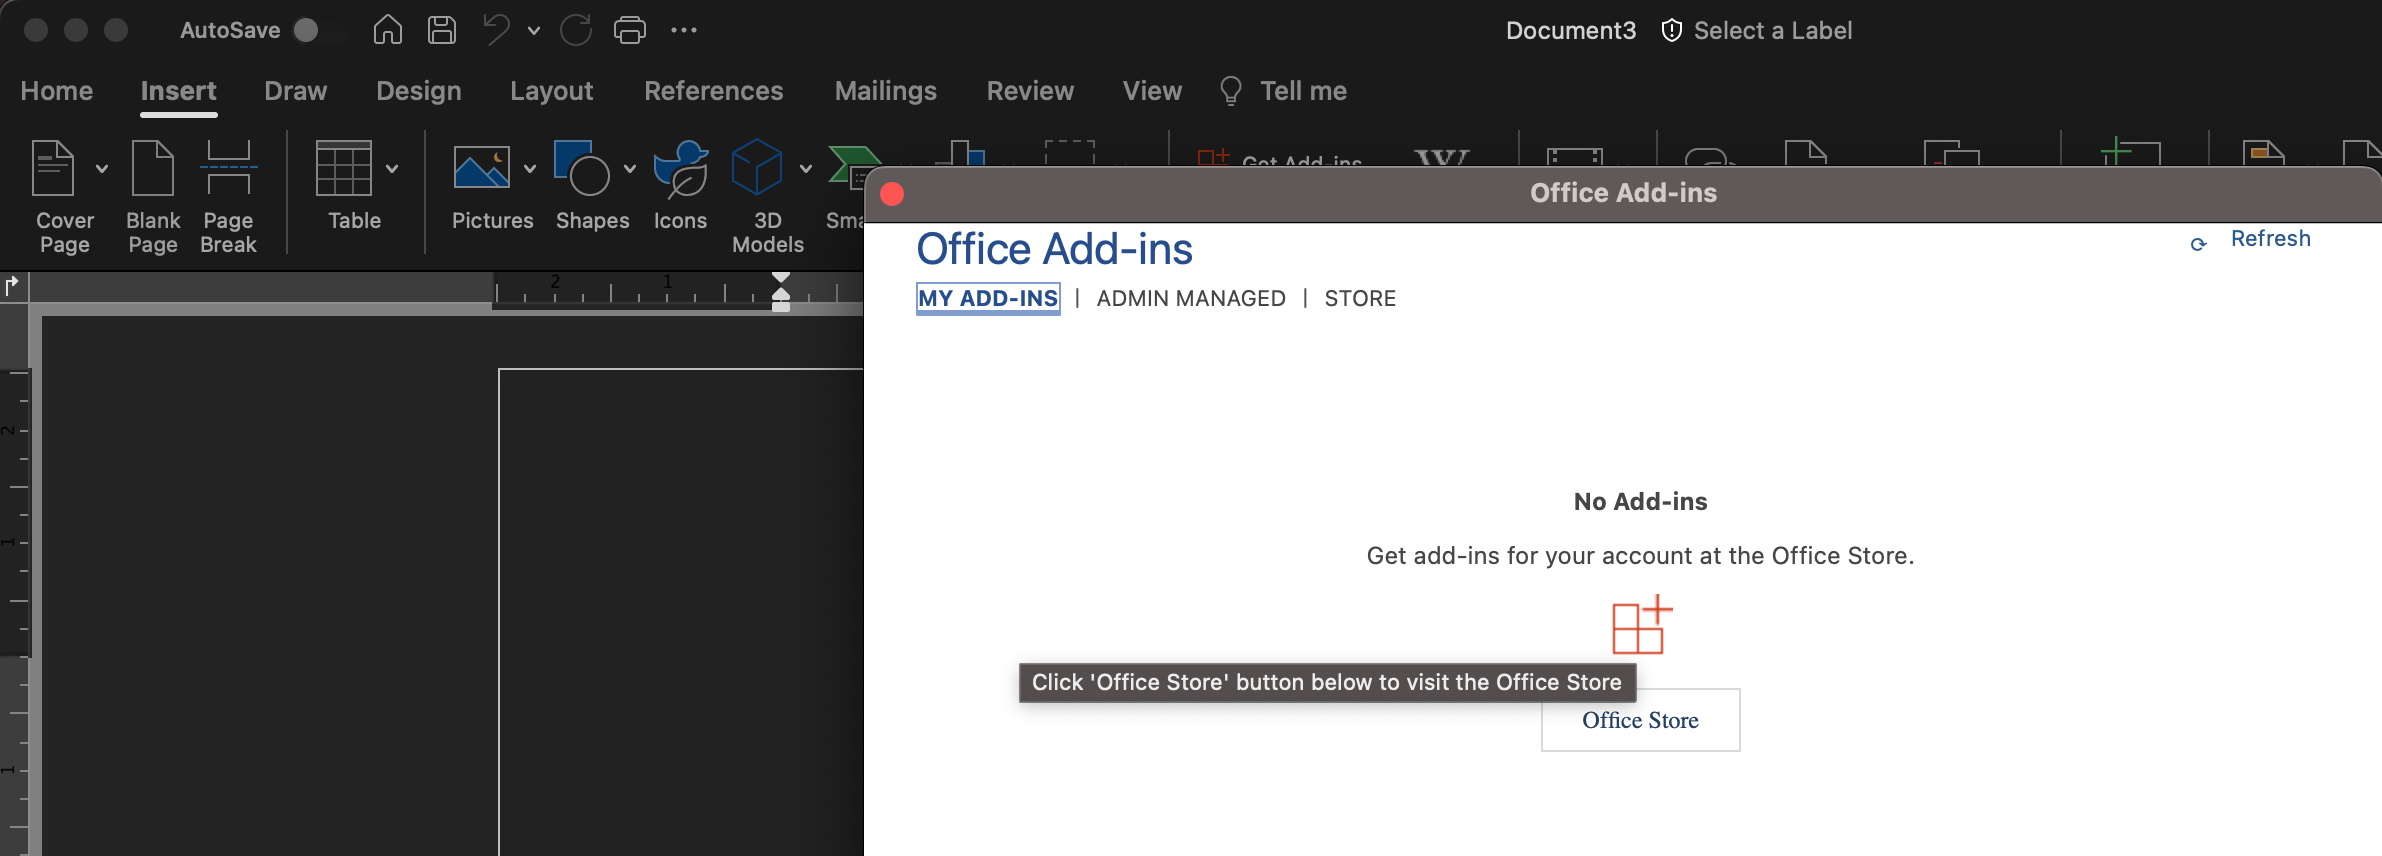Open the undo history dropdown arrow
2382x856 pixels.
click(534, 31)
